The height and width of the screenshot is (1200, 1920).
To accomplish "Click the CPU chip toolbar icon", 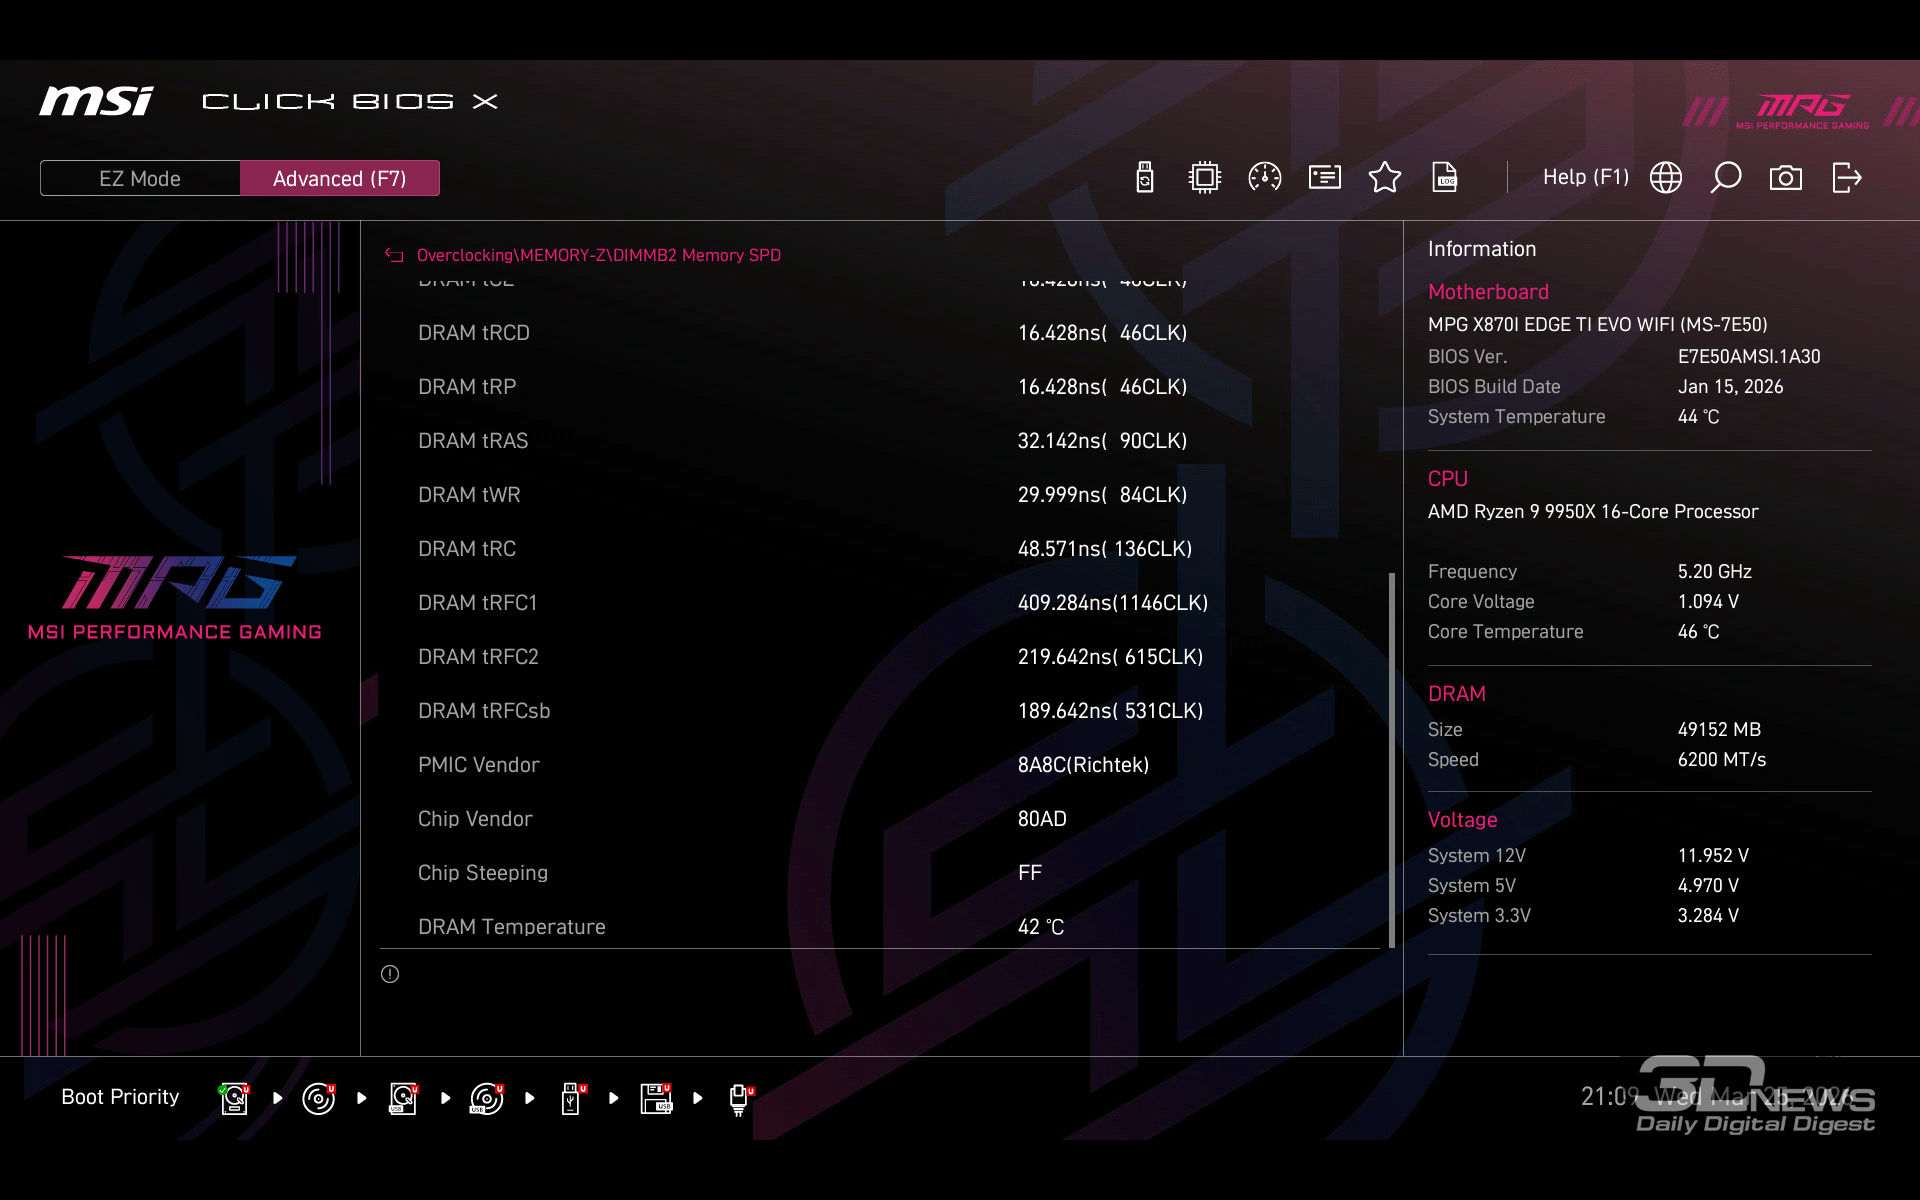I will click(x=1205, y=178).
